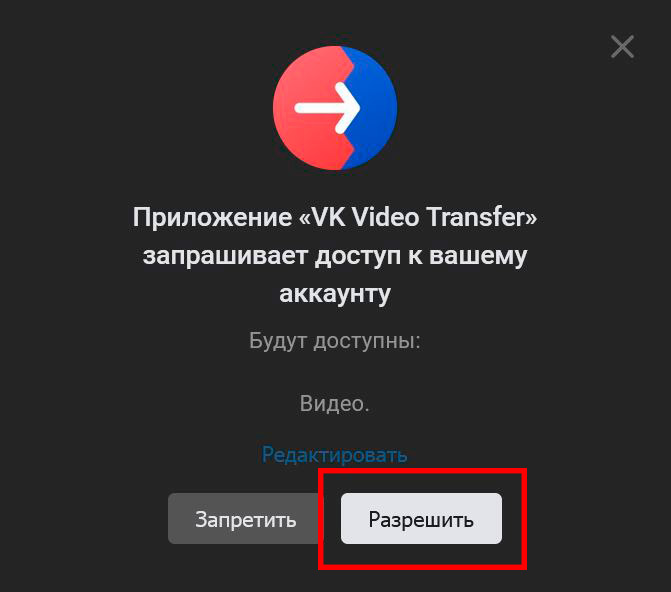Click the VK Video Transfer app logo
This screenshot has width=671, height=592.
(x=335, y=108)
